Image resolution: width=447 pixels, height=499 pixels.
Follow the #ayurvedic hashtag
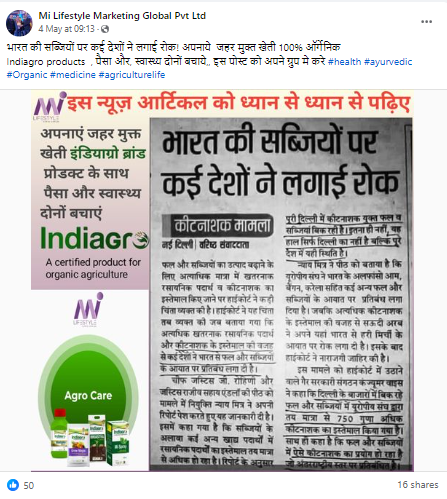coord(388,62)
